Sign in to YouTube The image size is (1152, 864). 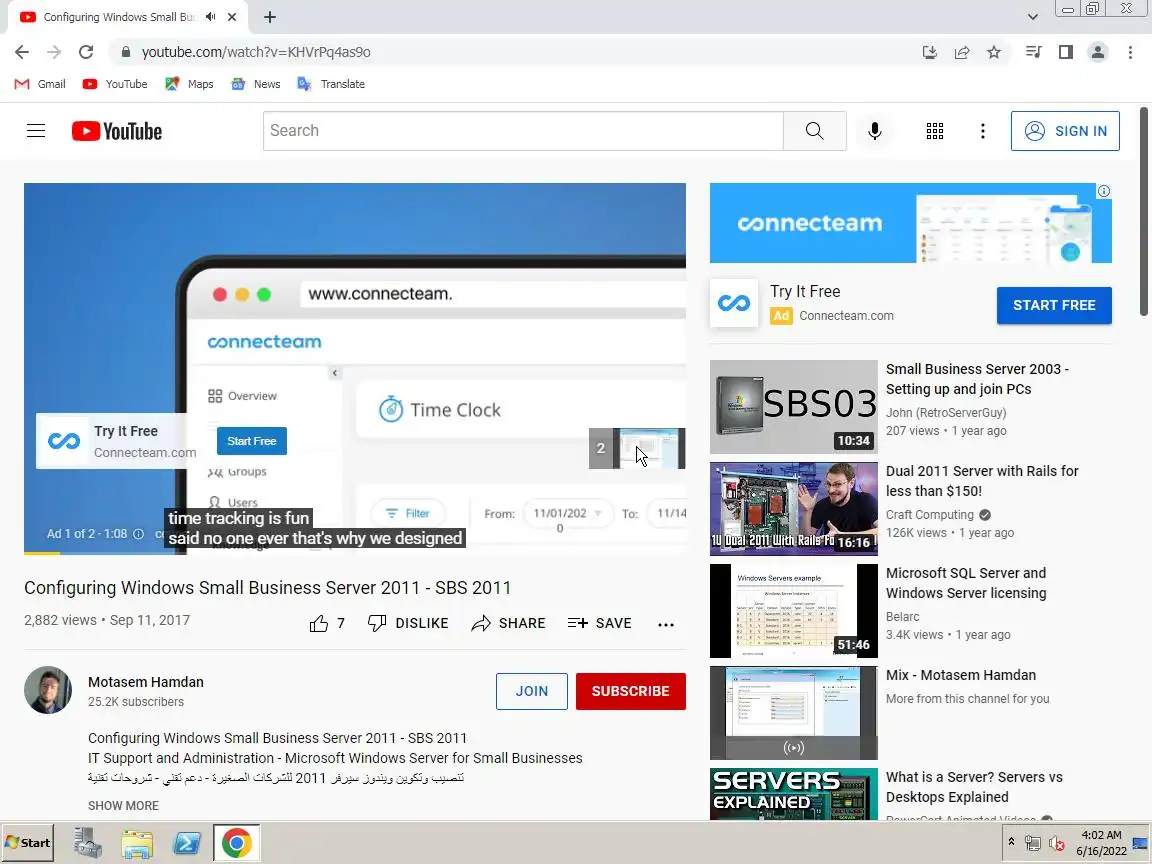1065,131
